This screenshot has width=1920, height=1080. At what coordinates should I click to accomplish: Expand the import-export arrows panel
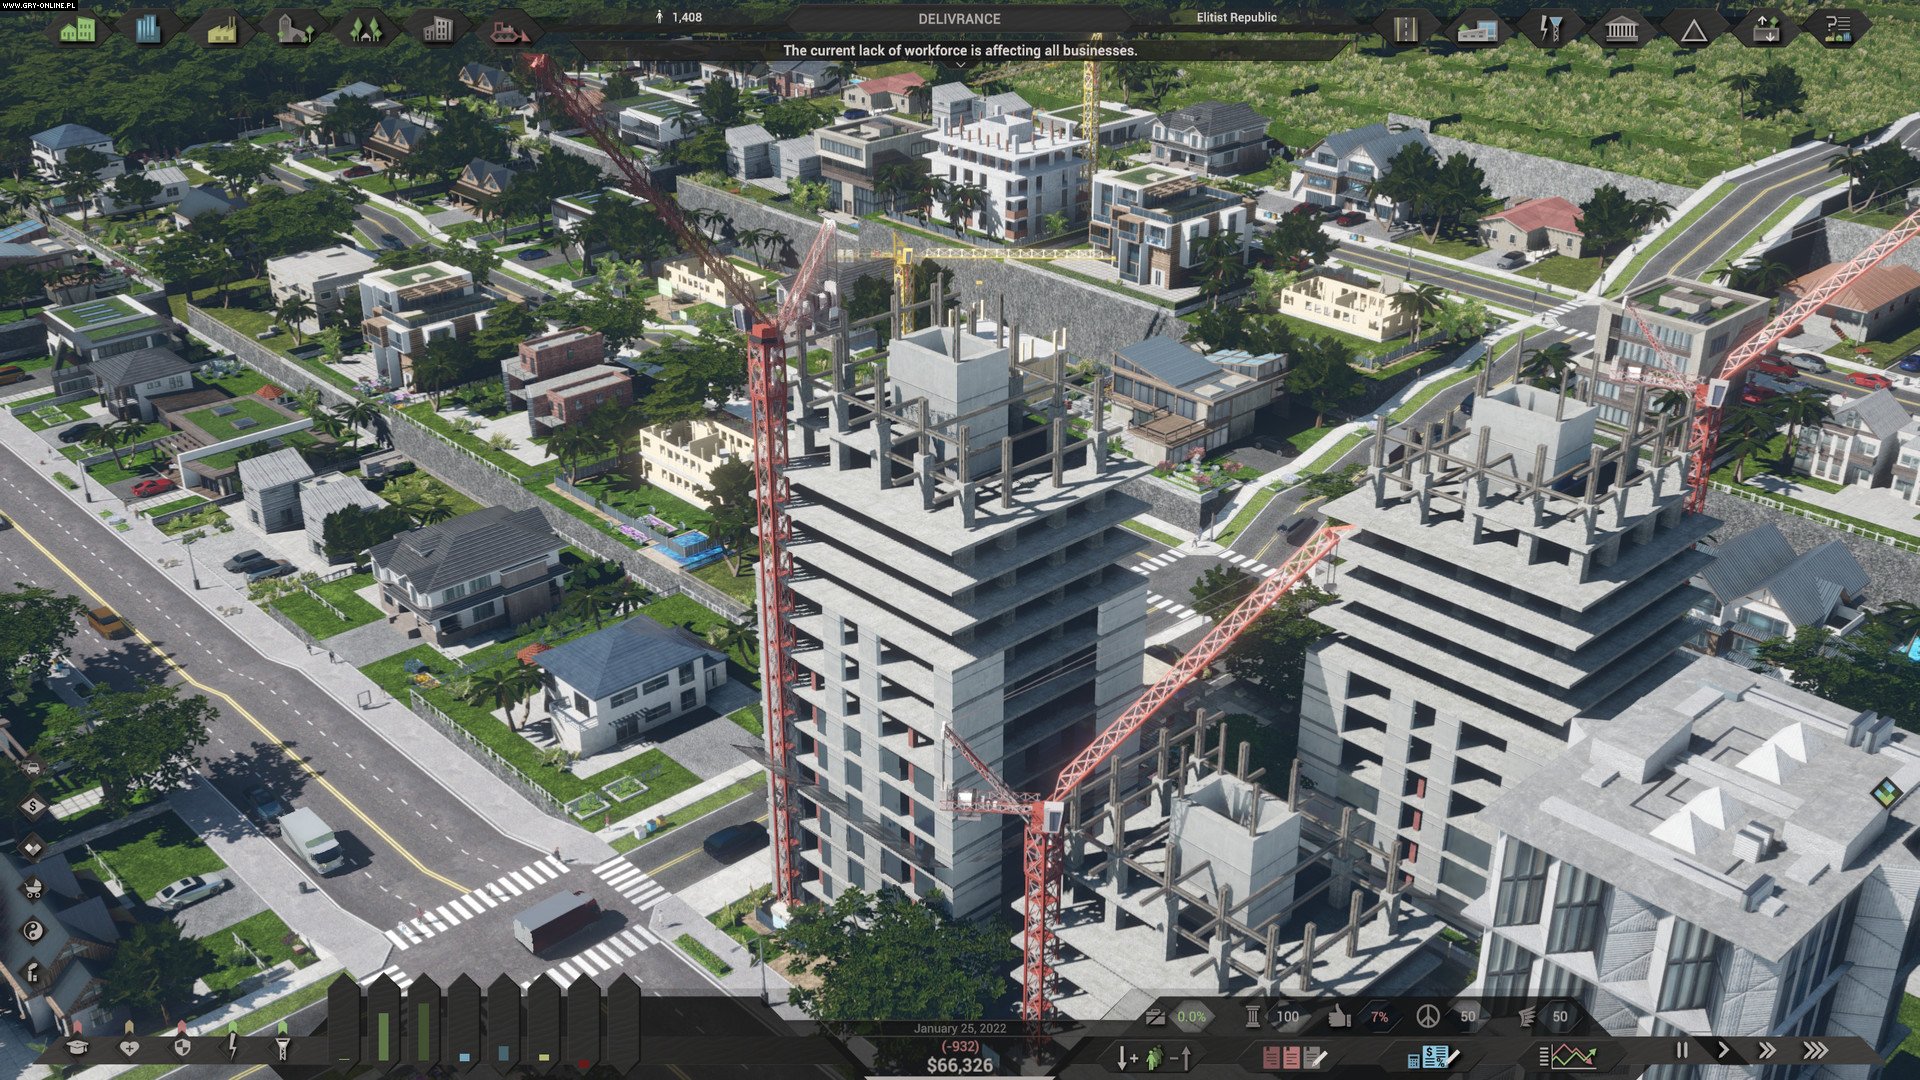tap(1766, 28)
